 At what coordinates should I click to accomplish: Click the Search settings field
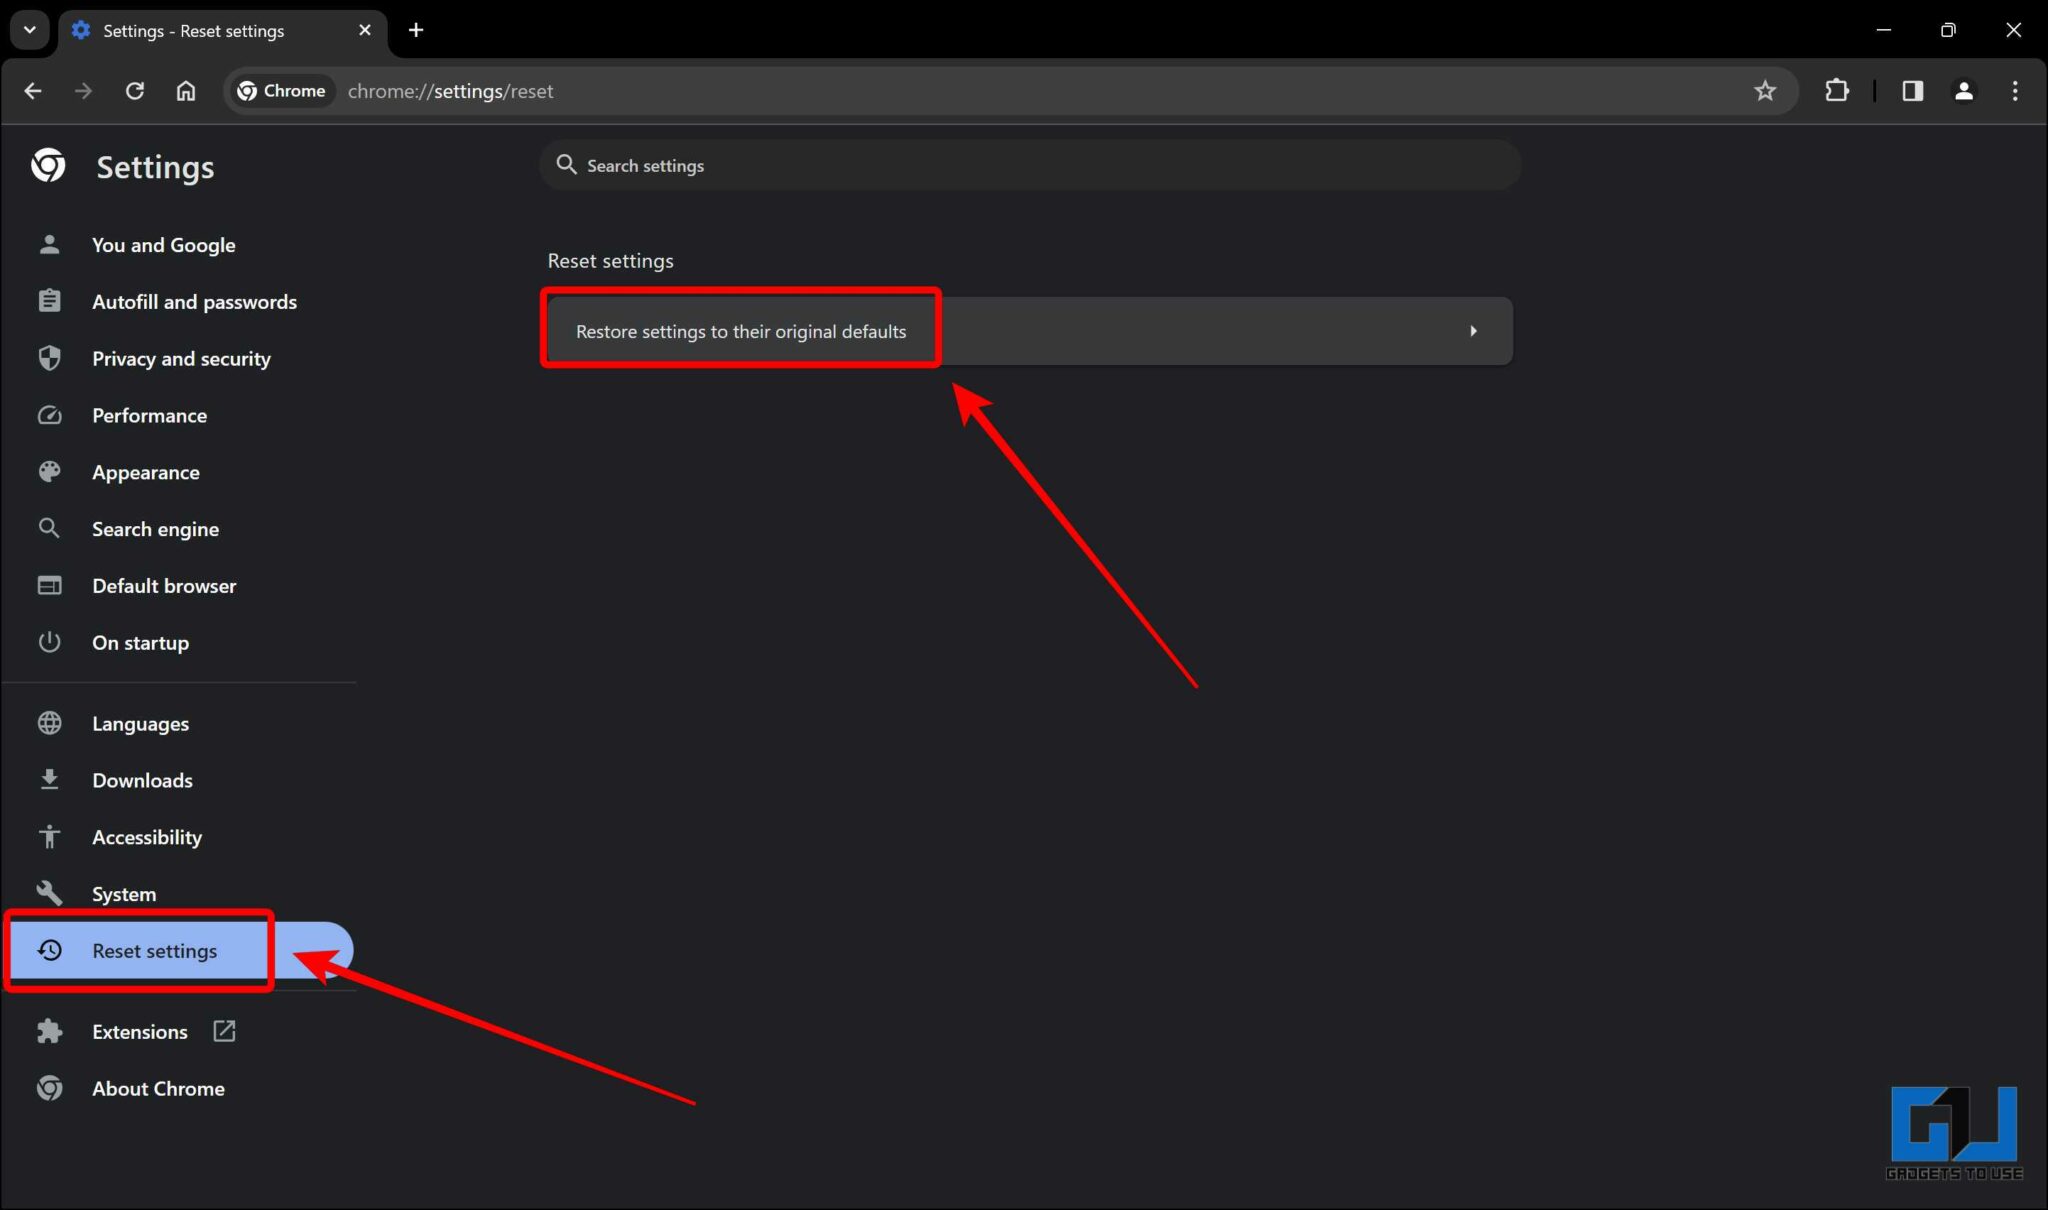[1028, 164]
